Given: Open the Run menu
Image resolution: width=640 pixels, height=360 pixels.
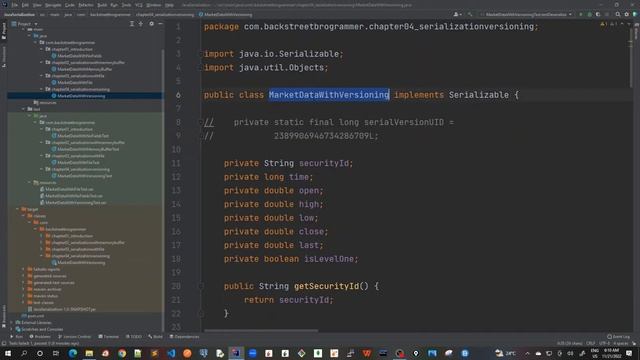Looking at the screenshot, I should coord(114,5).
